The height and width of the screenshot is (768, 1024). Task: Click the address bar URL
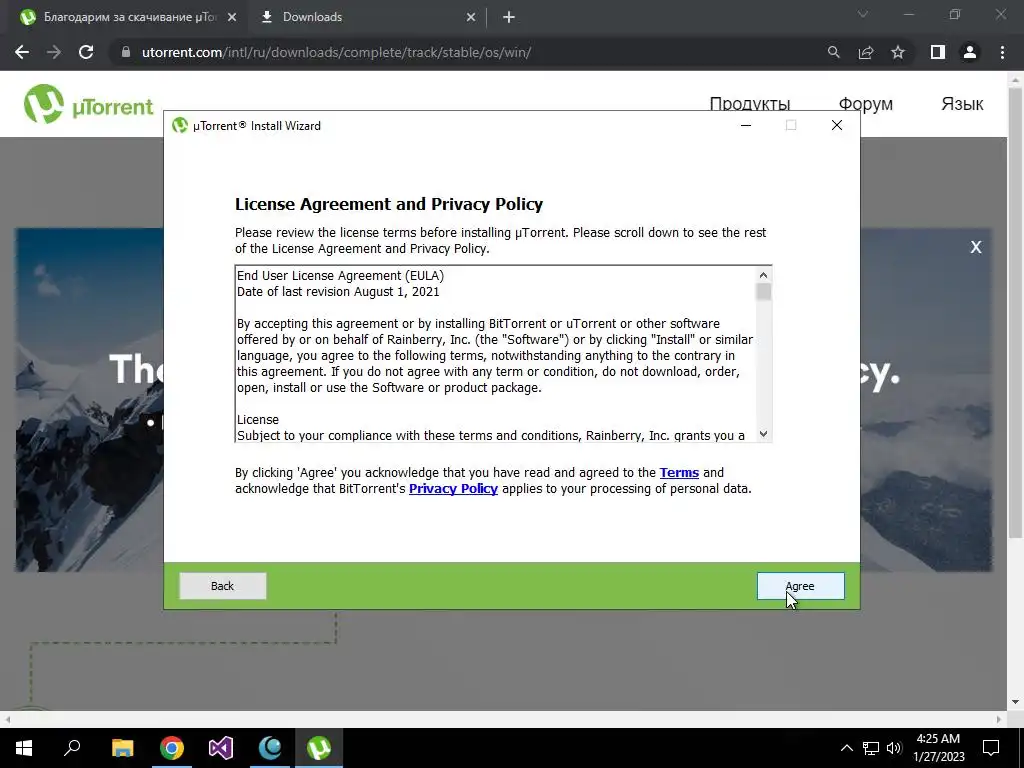[x=336, y=52]
